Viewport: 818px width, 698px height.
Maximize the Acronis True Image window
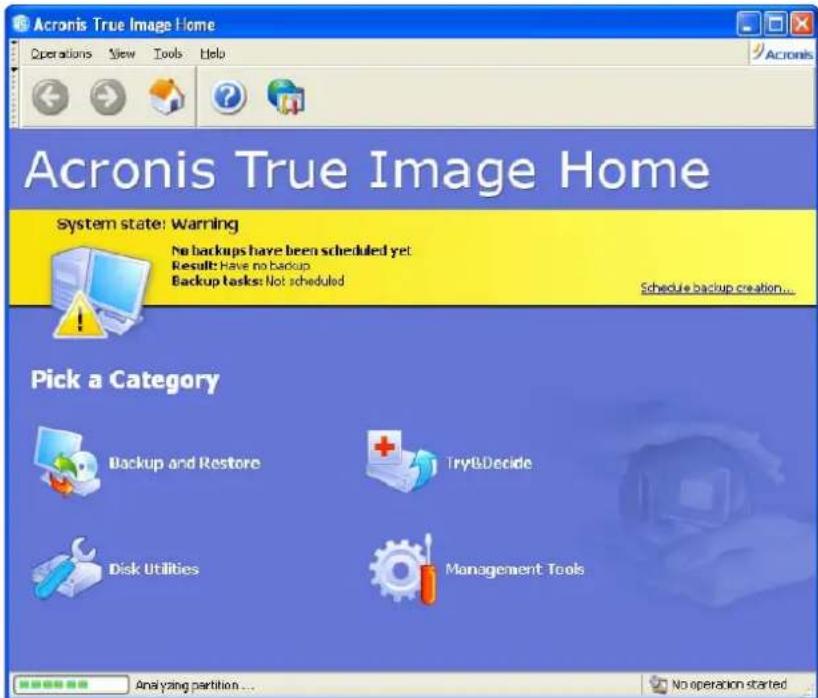tap(775, 24)
